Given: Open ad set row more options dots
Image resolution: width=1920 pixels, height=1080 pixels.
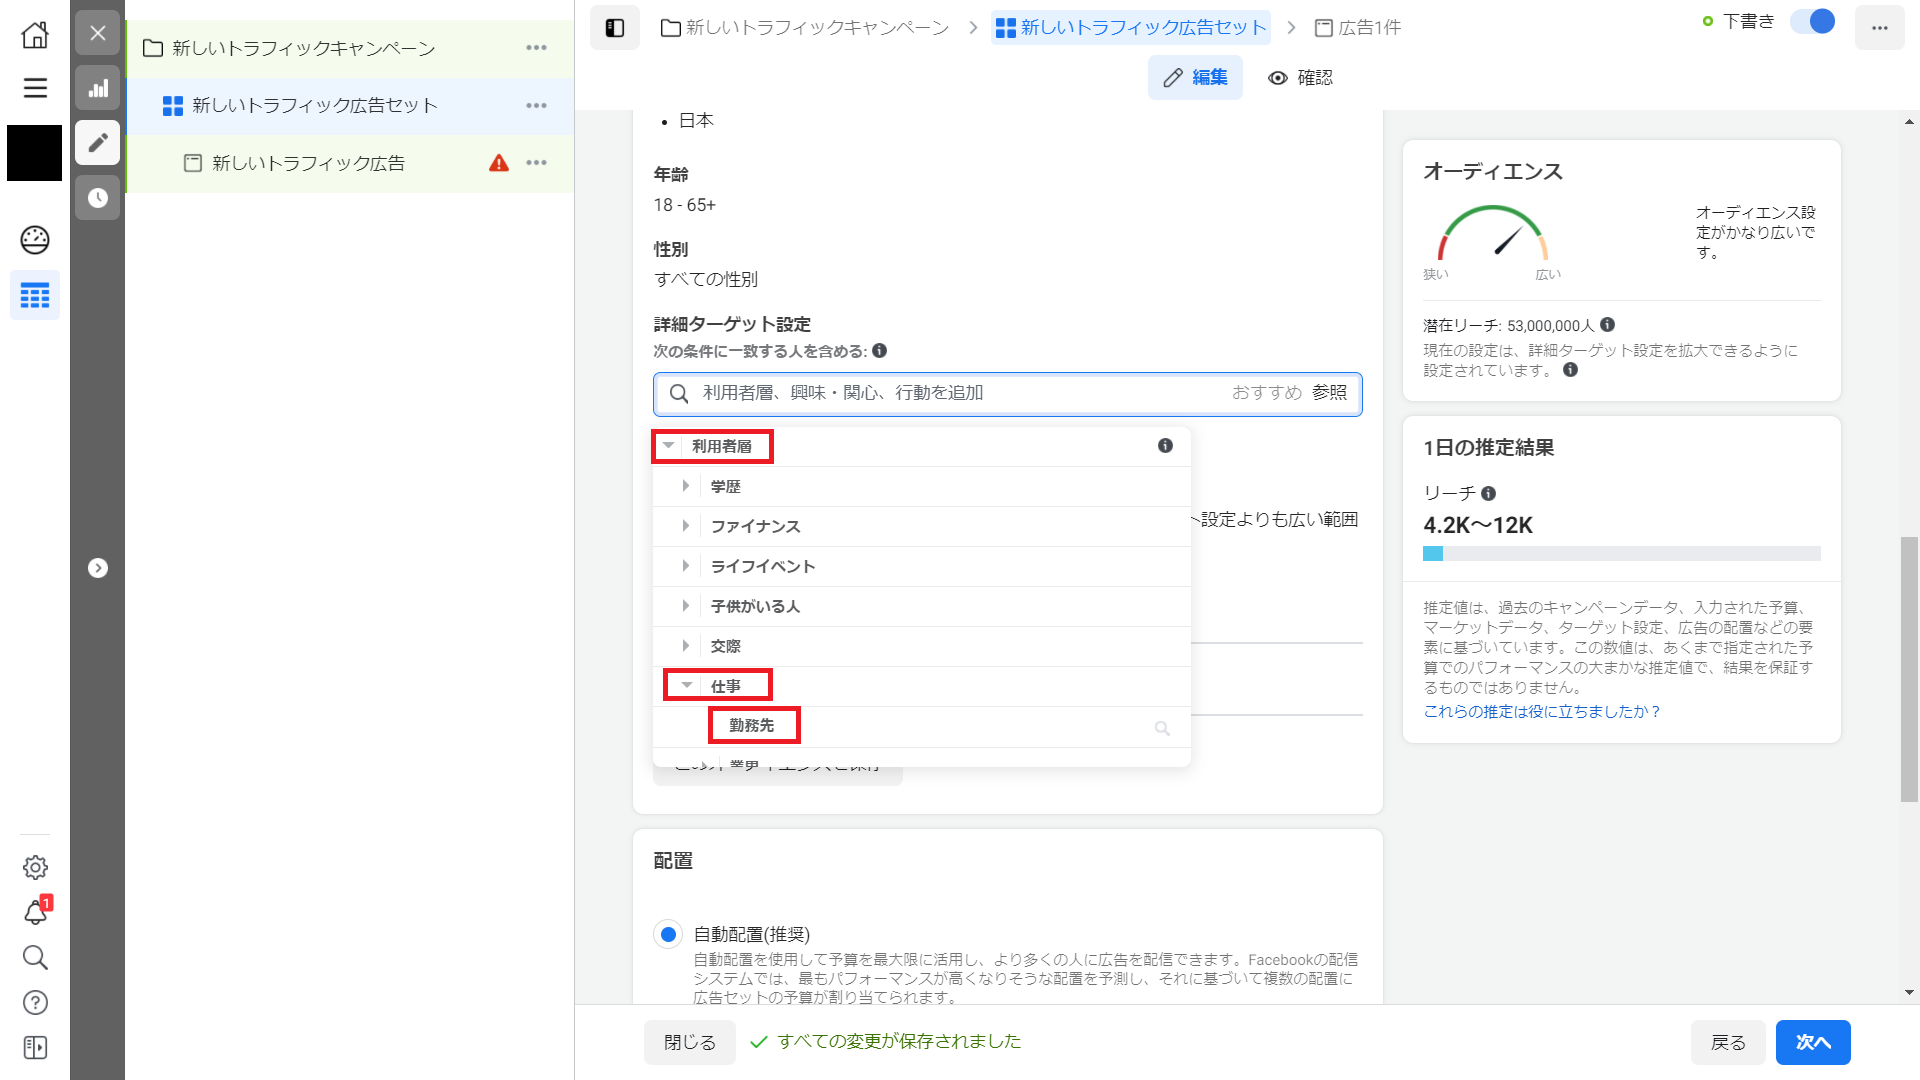Looking at the screenshot, I should click(537, 105).
